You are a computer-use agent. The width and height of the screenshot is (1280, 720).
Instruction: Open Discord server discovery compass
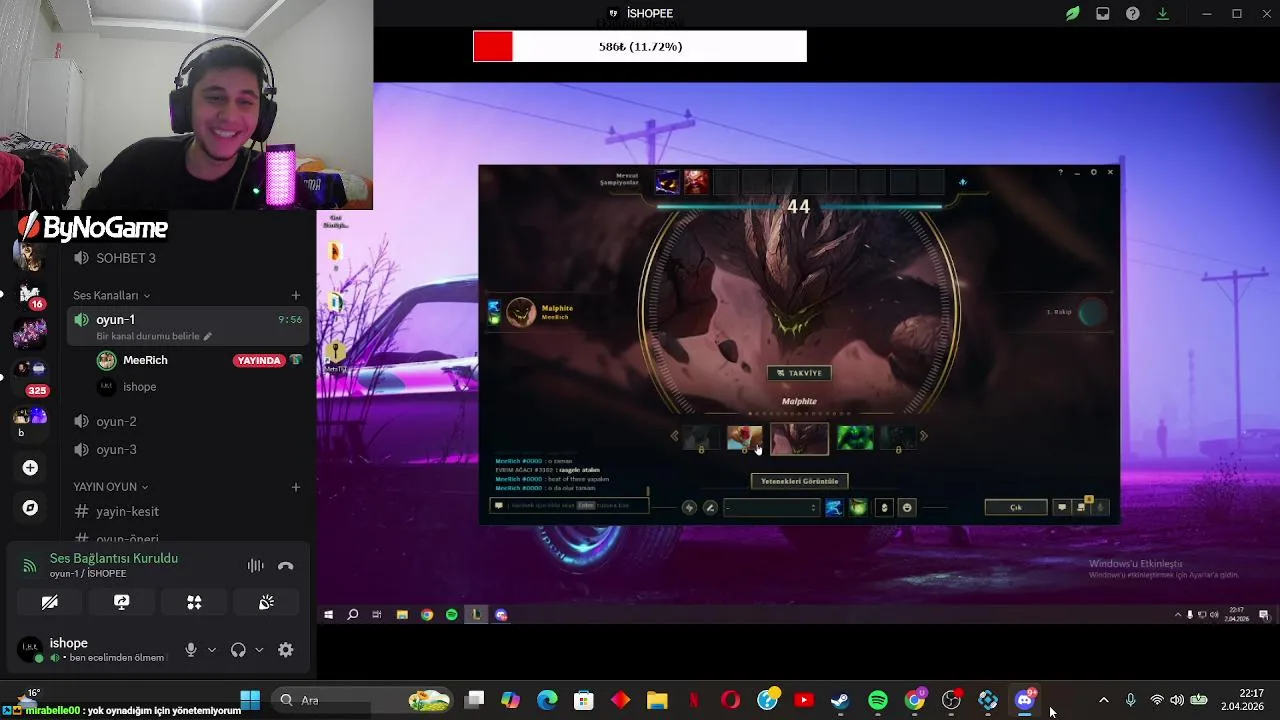30,508
